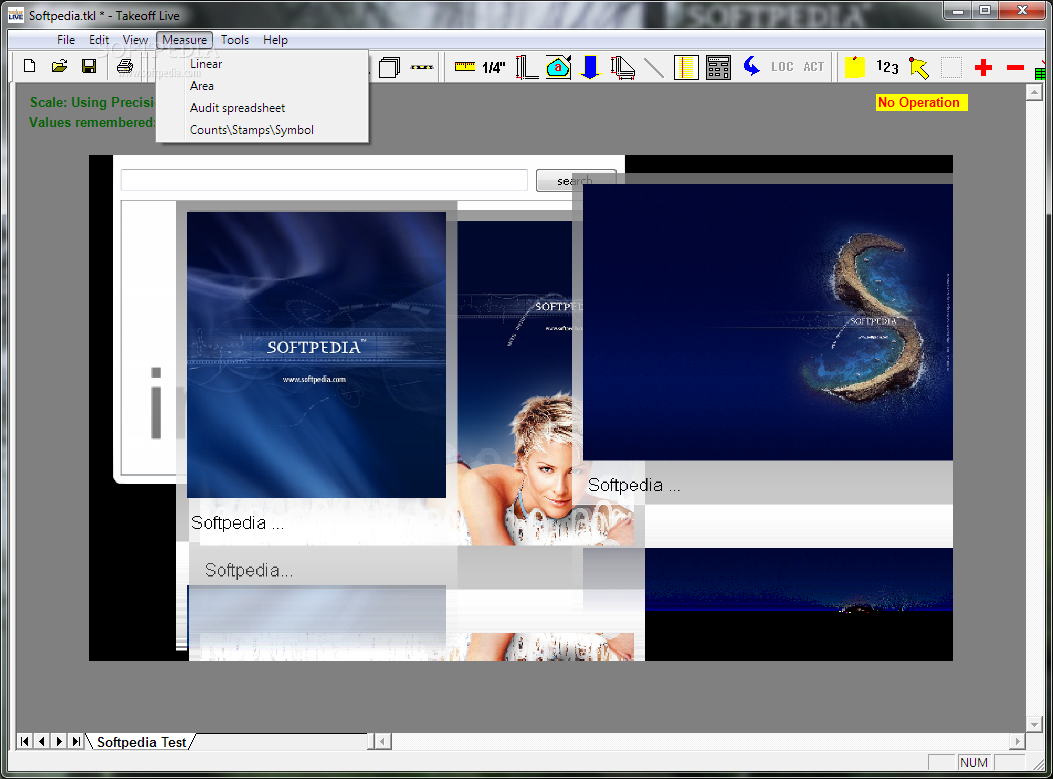Viewport: 1053px width, 779px height.
Task: Open the View menu
Action: pyautogui.click(x=135, y=40)
